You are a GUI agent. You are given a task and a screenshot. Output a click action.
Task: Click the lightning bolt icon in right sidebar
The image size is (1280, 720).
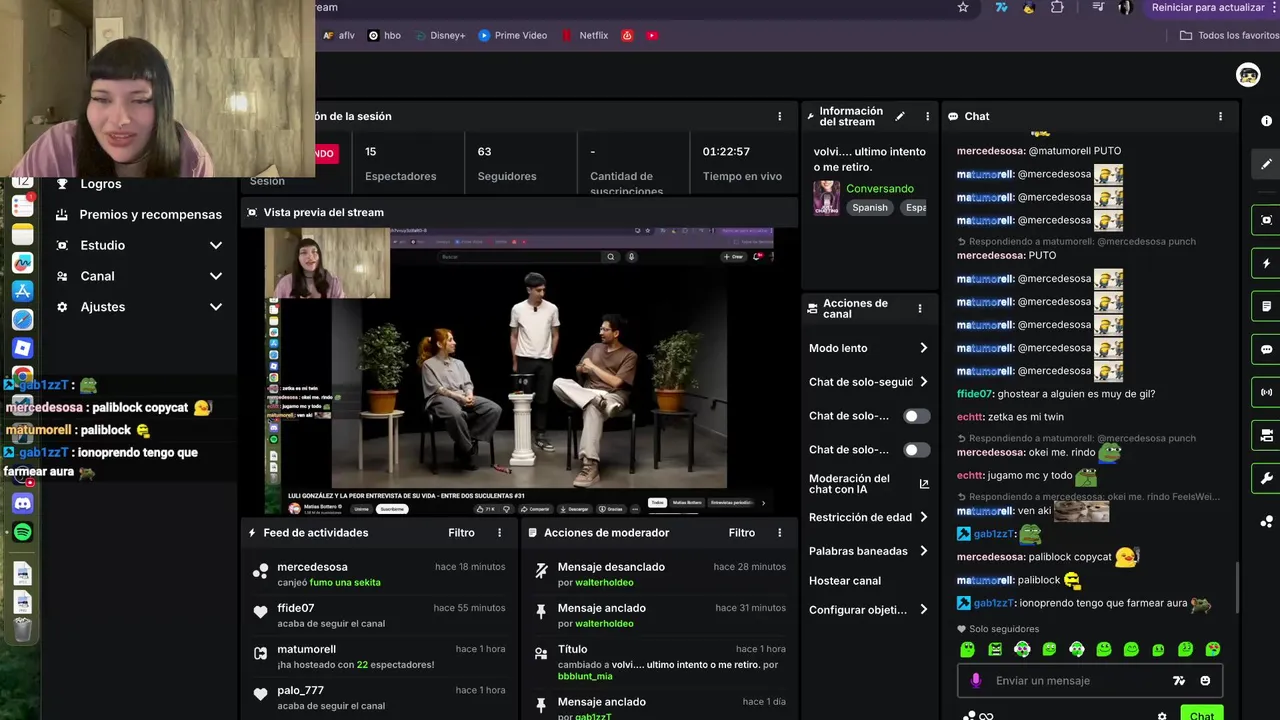pyautogui.click(x=1267, y=264)
